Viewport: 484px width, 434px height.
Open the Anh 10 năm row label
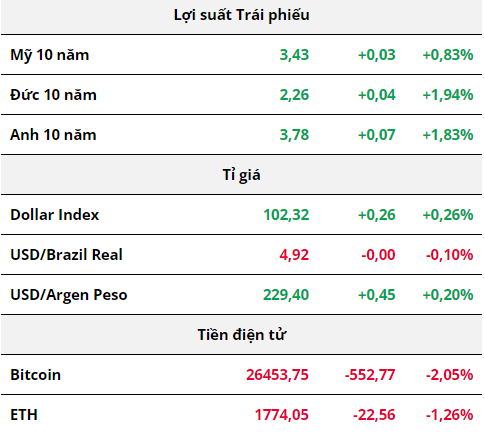point(53,135)
